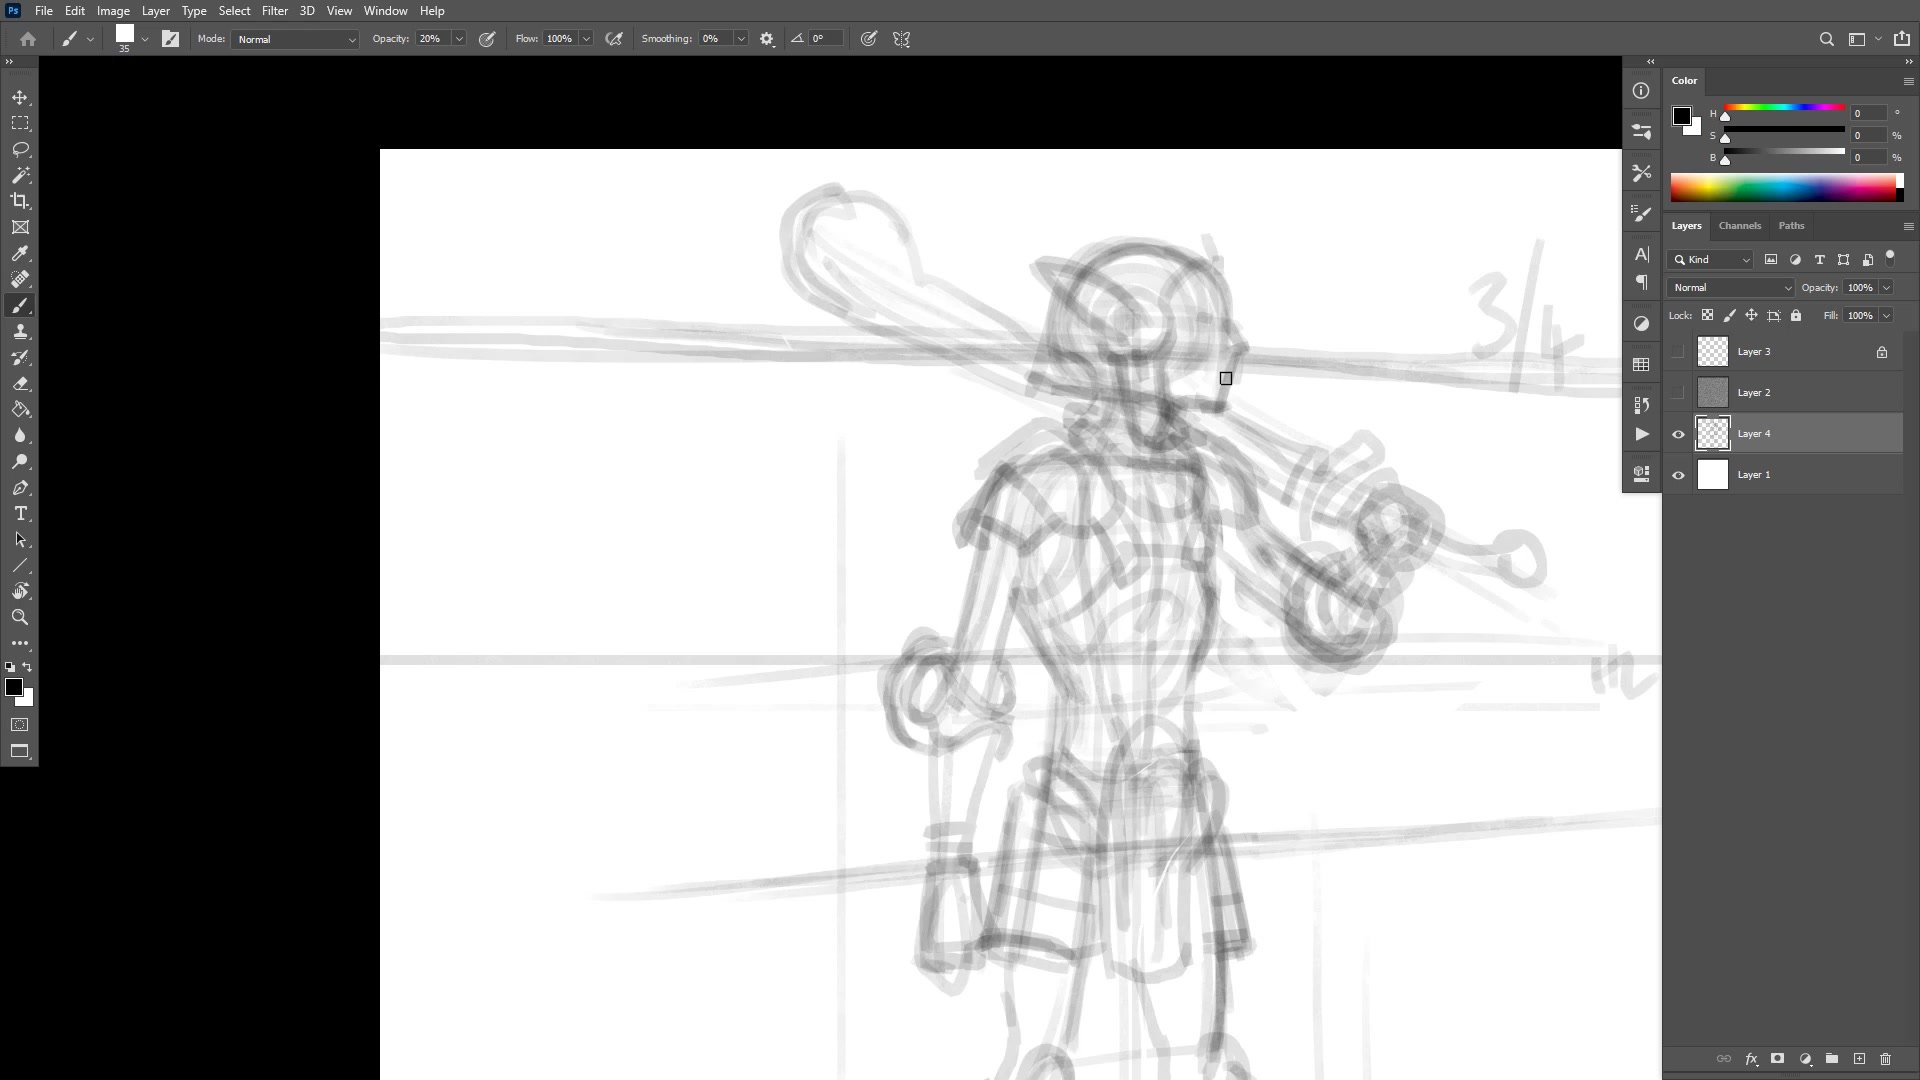Hide Layer 1 visibility eye
Viewport: 1920px width, 1080px height.
tap(1678, 475)
